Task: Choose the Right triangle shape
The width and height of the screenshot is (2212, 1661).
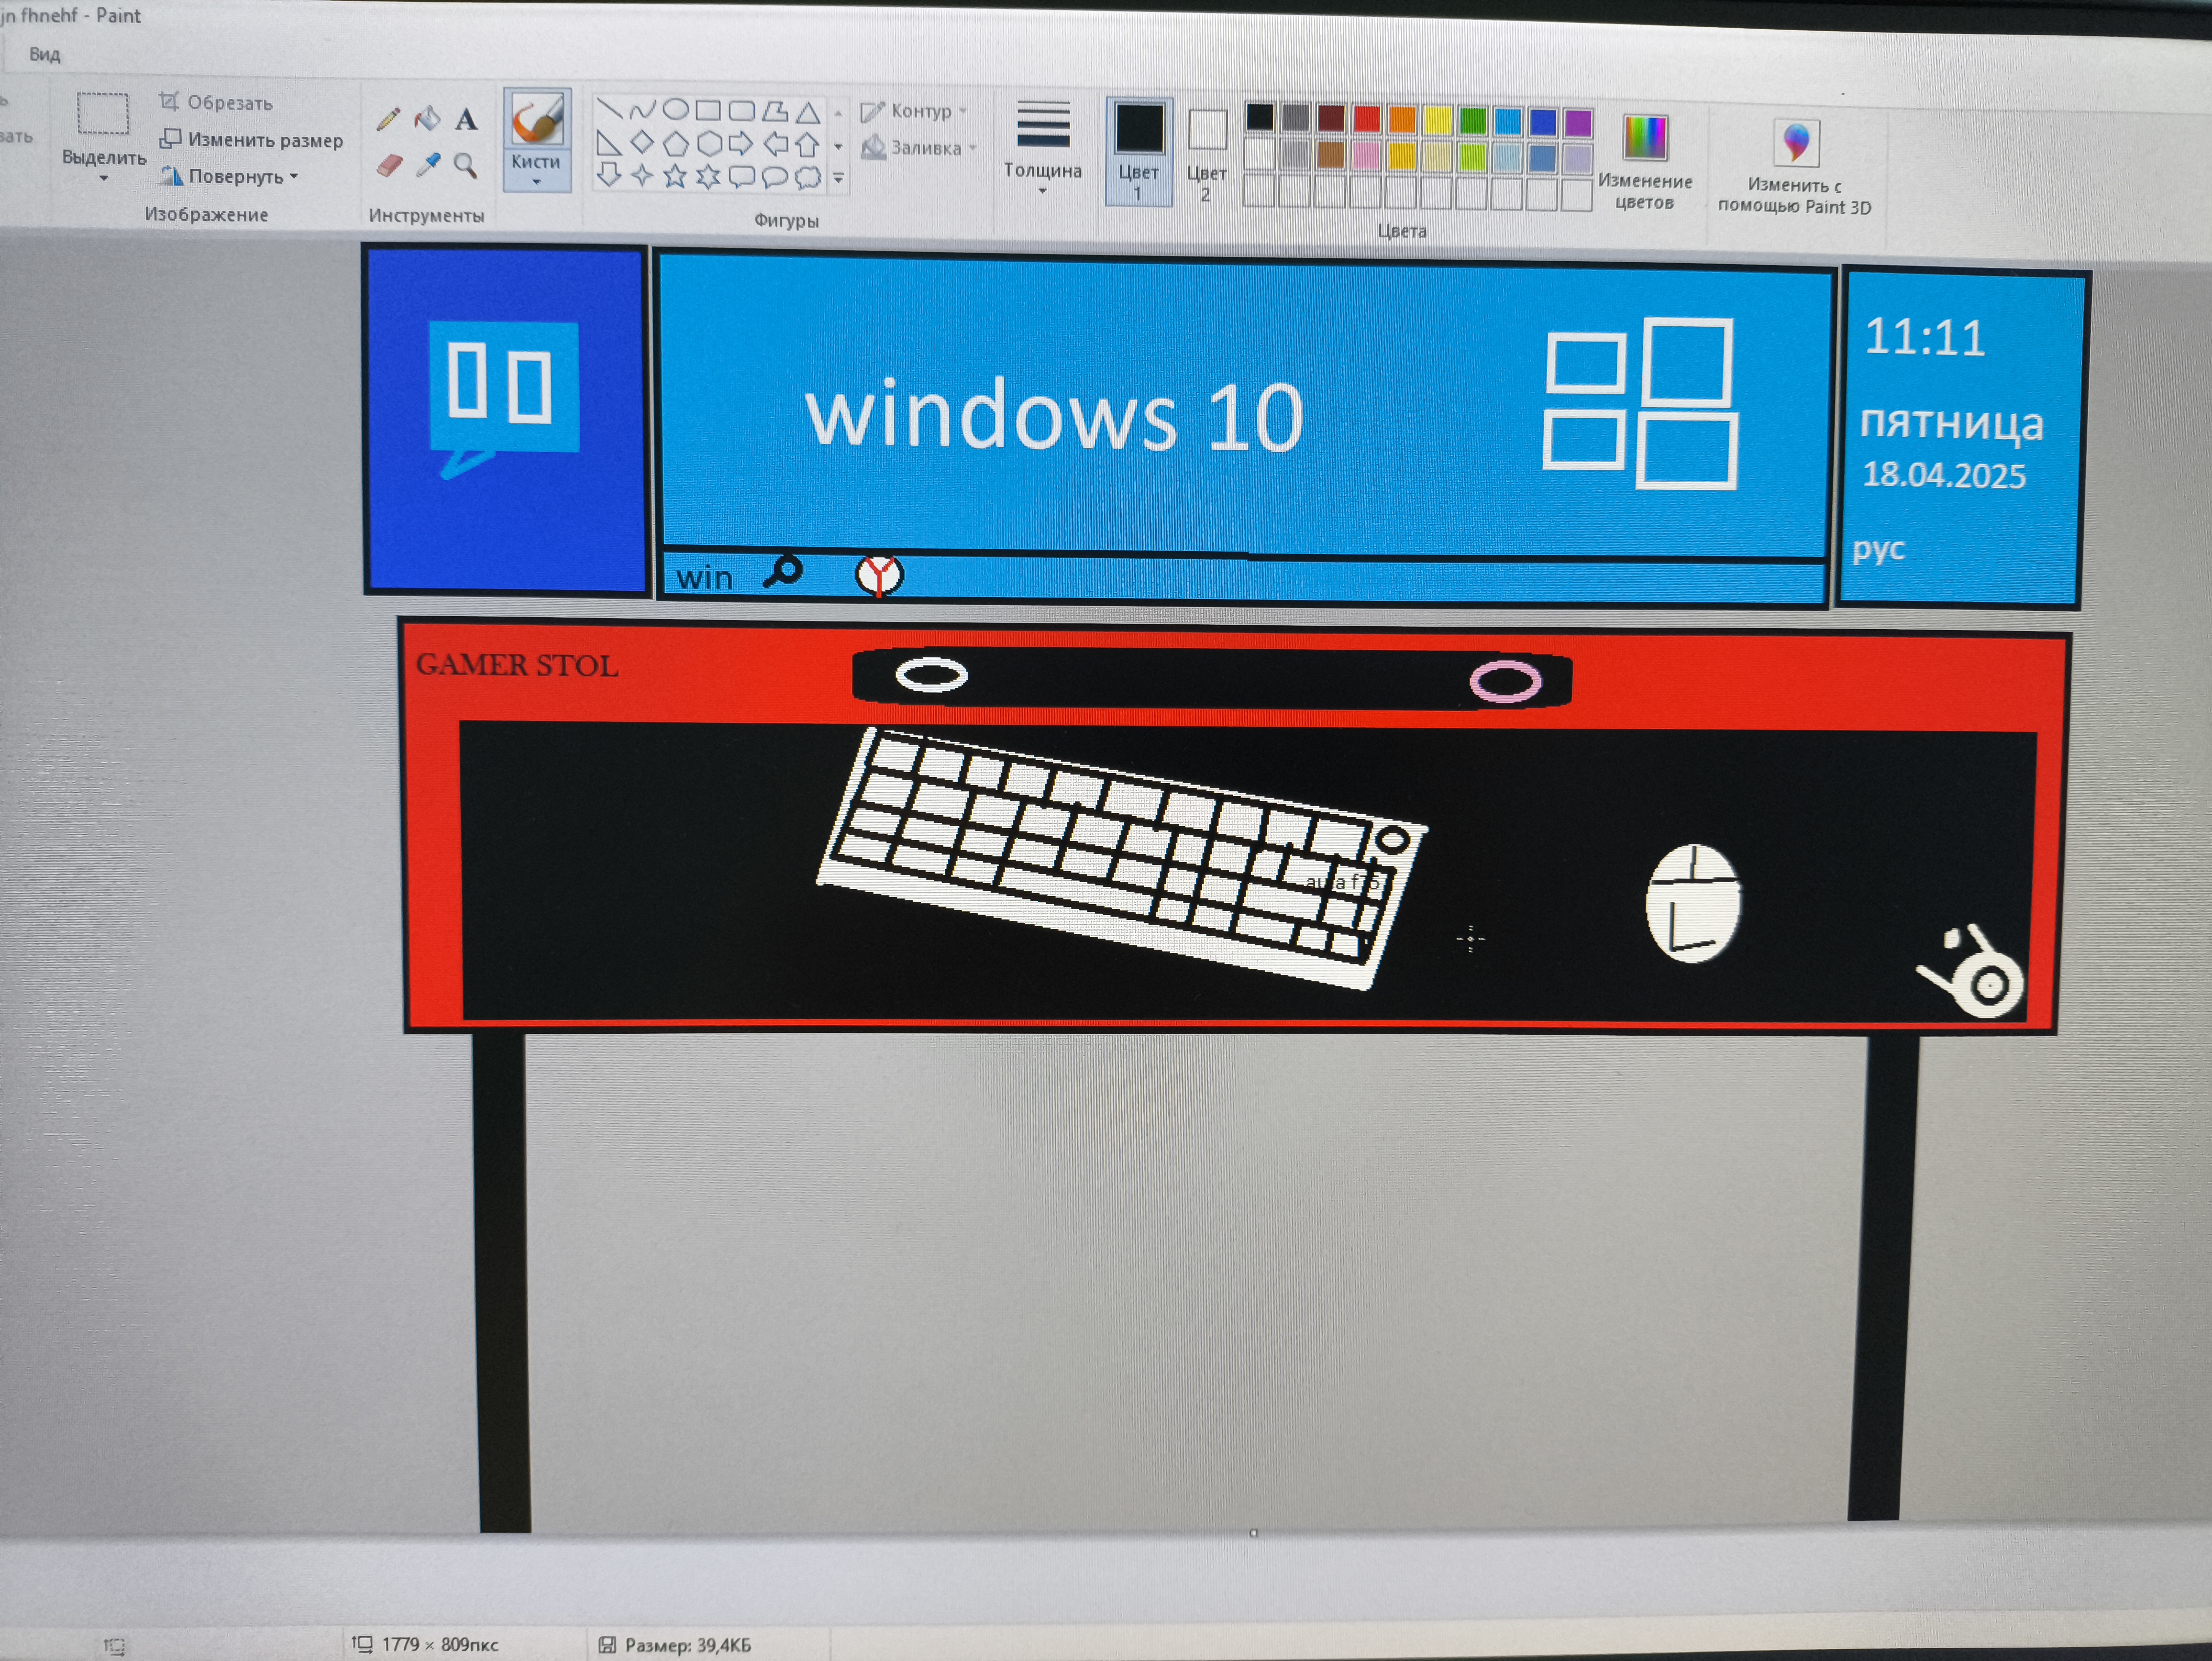Action: pyautogui.click(x=608, y=143)
